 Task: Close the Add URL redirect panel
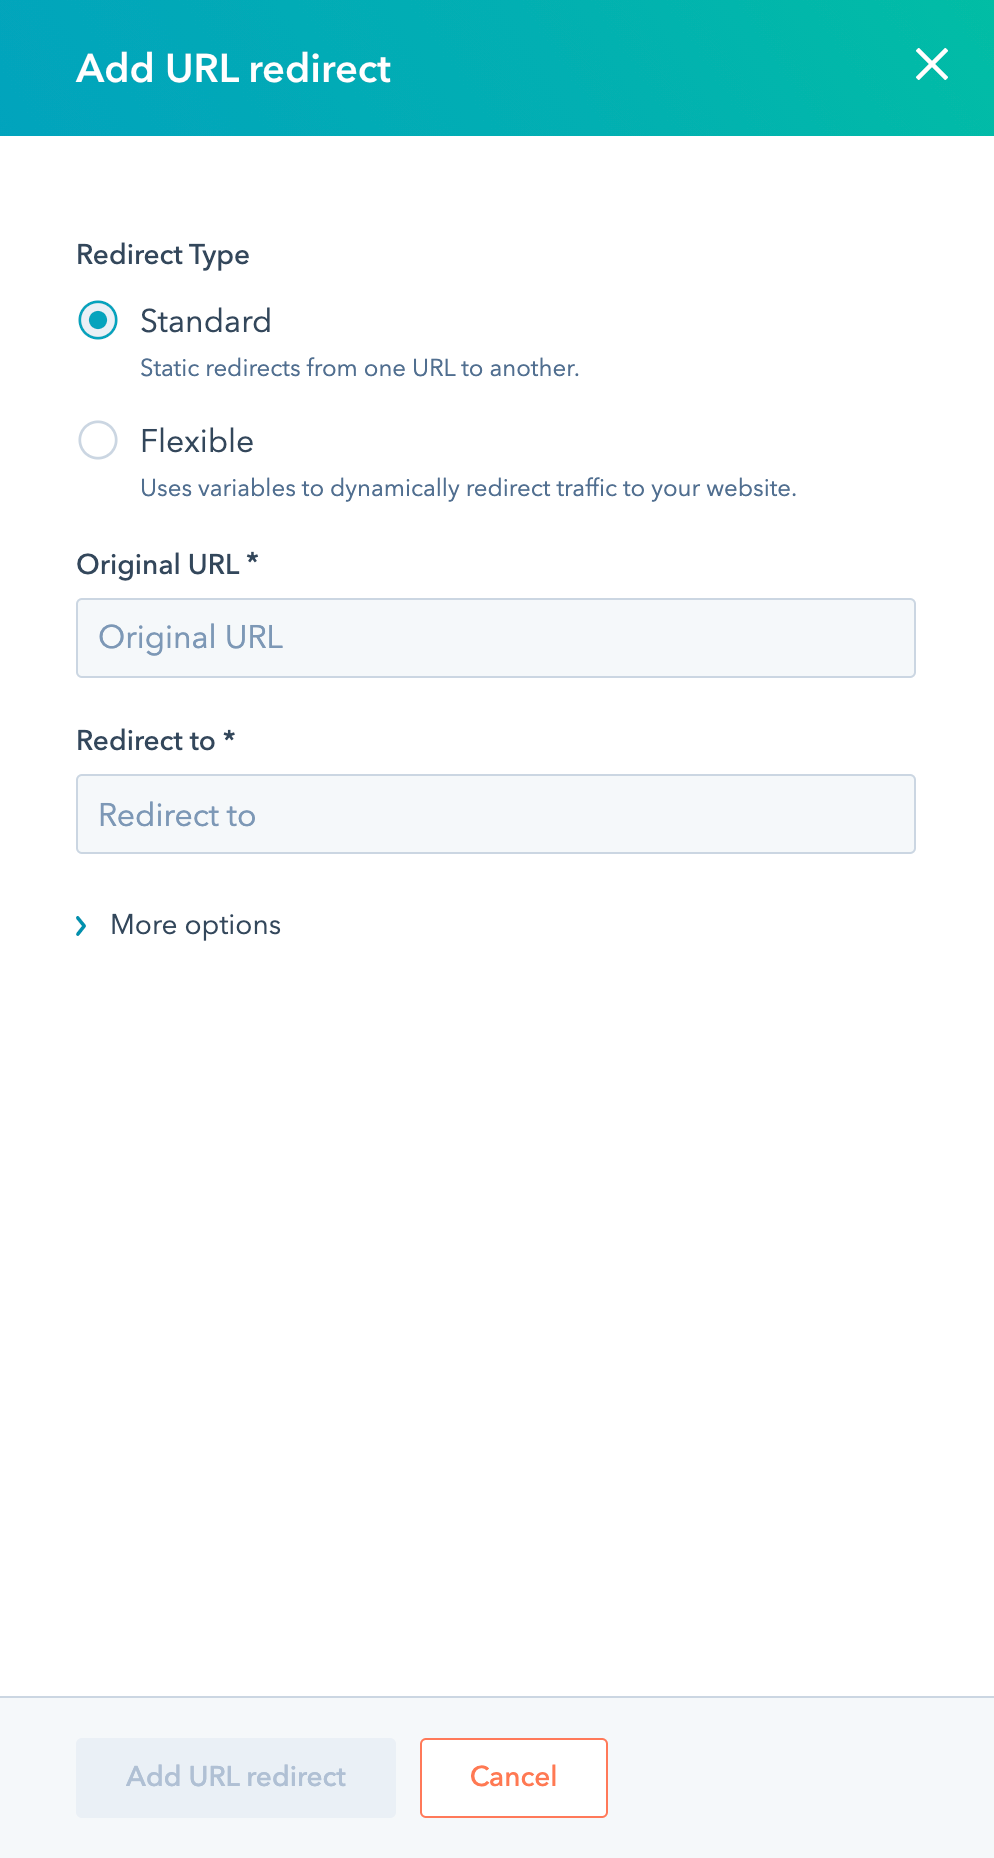(931, 65)
